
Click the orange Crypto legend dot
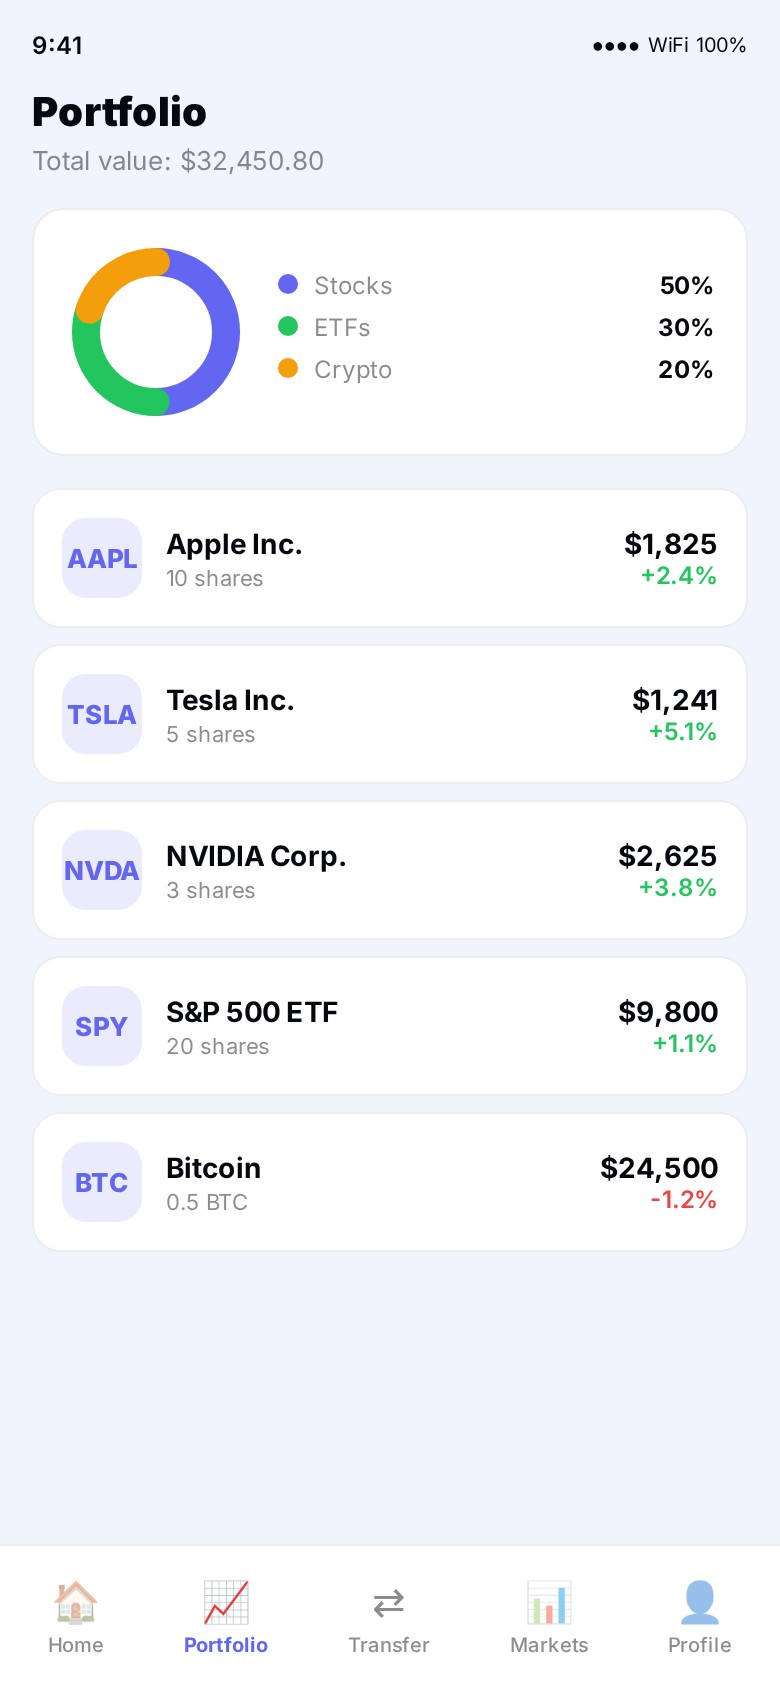[x=288, y=368]
